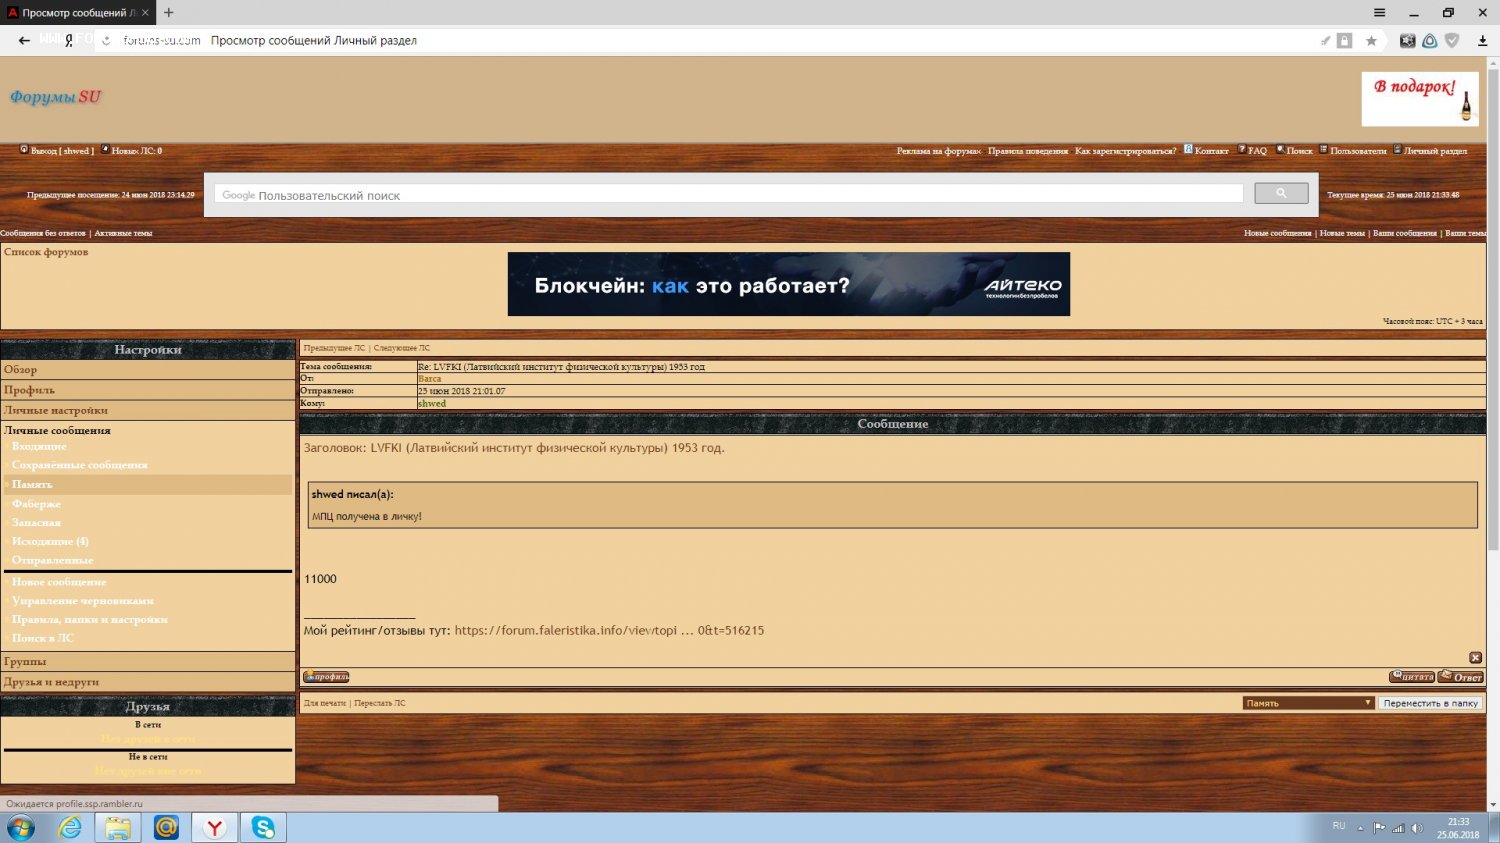
Task: Open the Входящие inbox folder
Action: pyautogui.click(x=39, y=446)
